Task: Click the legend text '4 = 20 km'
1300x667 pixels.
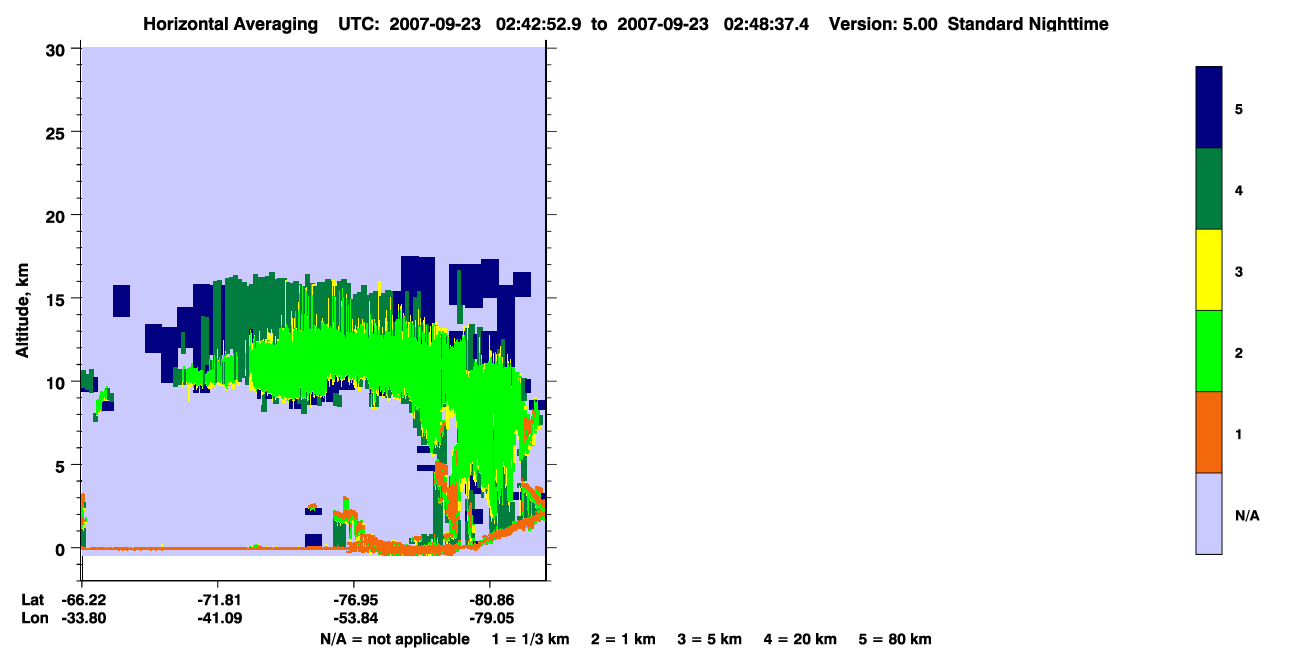Action: [801, 639]
